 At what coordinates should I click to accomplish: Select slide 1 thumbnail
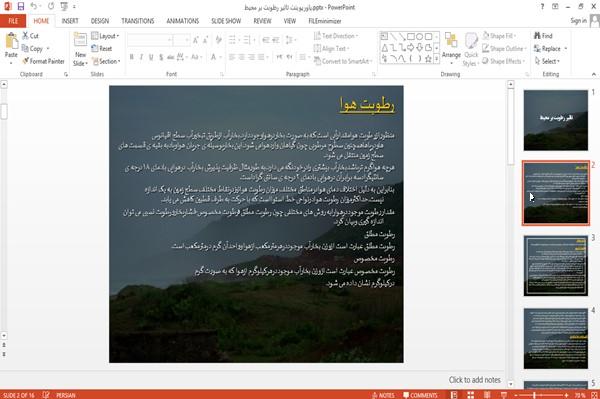pyautogui.click(x=556, y=120)
